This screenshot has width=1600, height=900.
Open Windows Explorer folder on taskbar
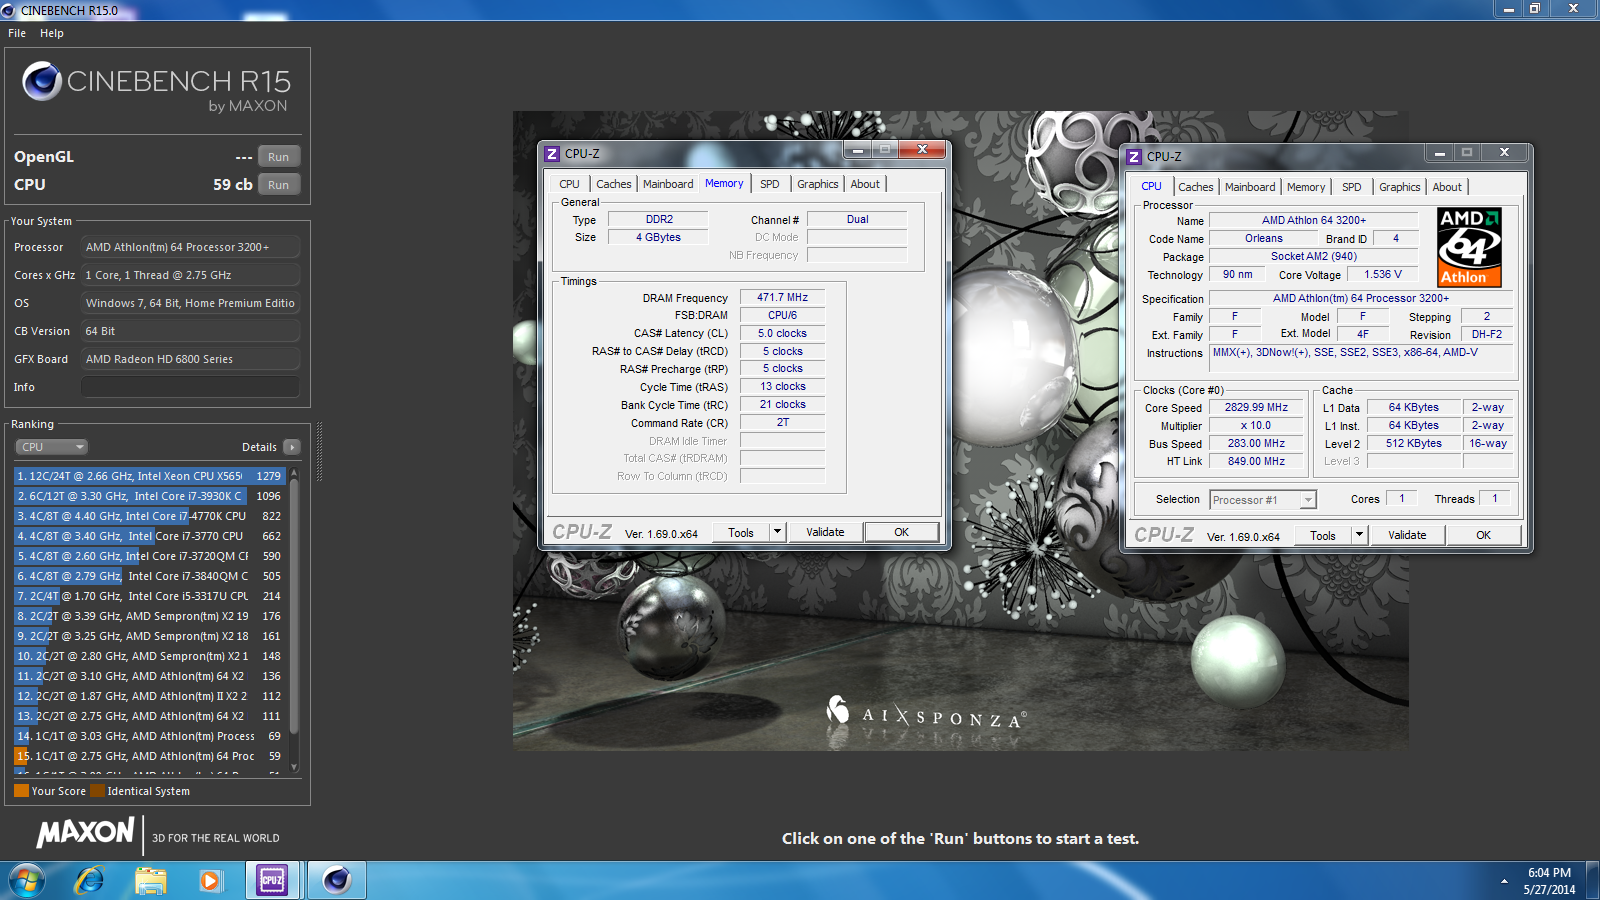coord(151,881)
